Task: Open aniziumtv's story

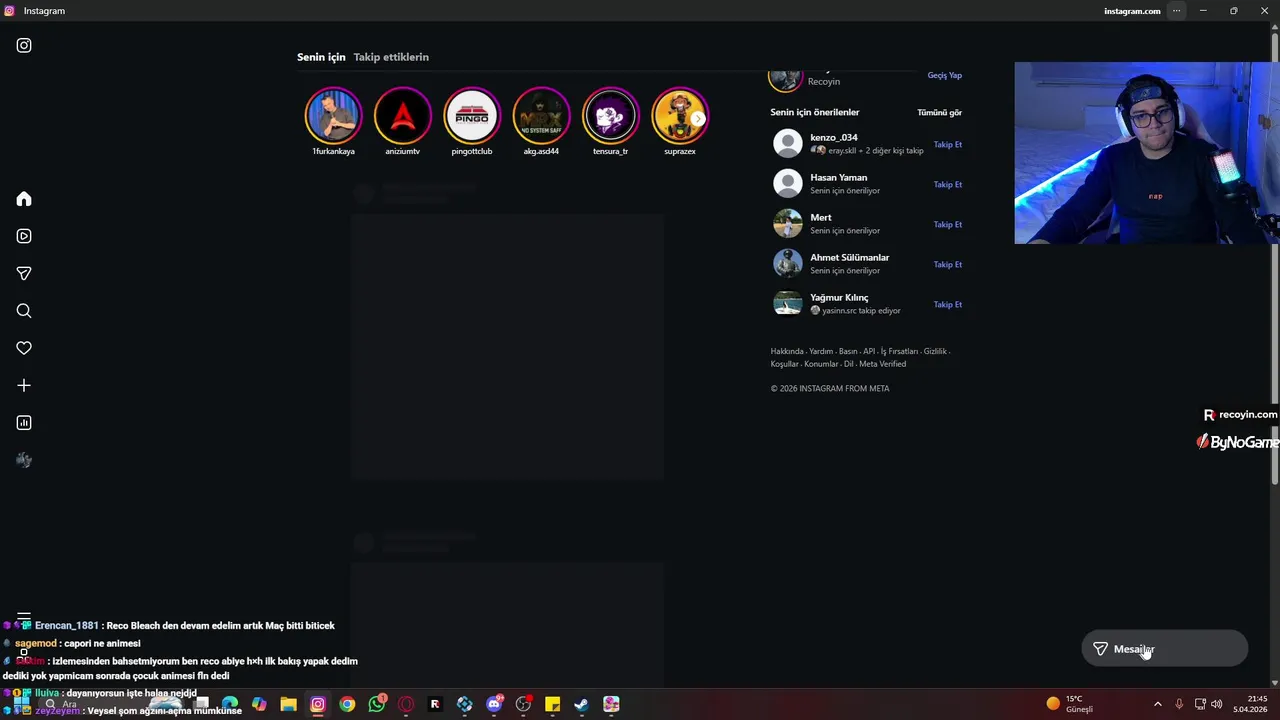Action: (402, 116)
